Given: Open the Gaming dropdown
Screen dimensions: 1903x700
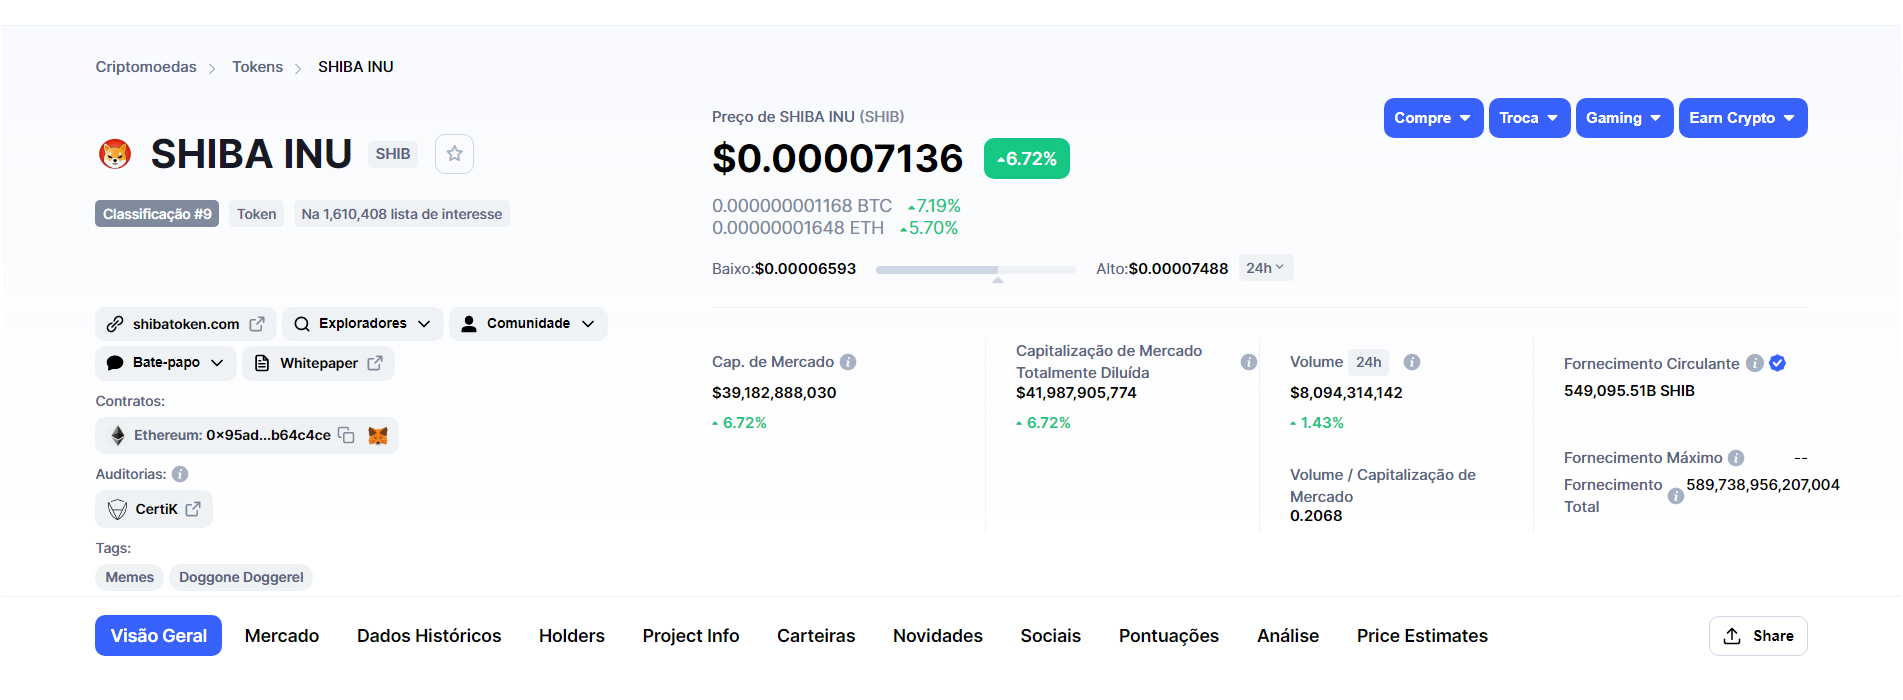Looking at the screenshot, I should (x=1624, y=118).
